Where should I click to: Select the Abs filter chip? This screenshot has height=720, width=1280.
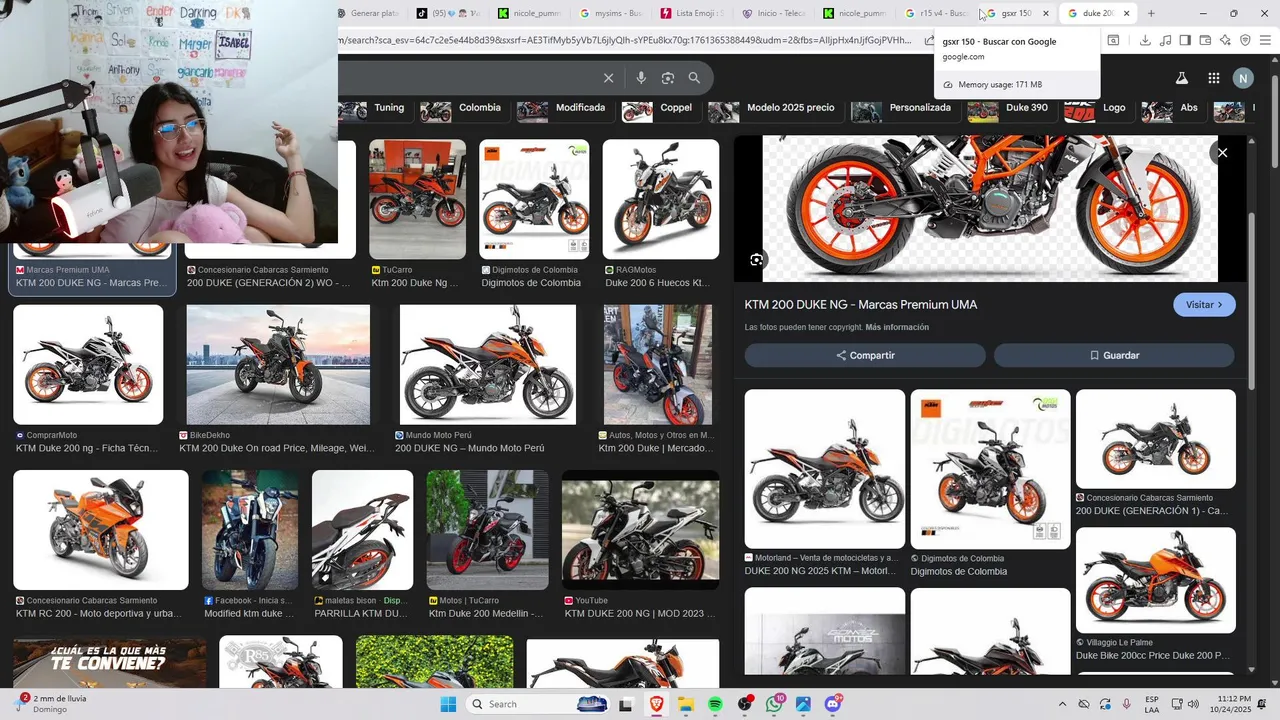point(1172,108)
